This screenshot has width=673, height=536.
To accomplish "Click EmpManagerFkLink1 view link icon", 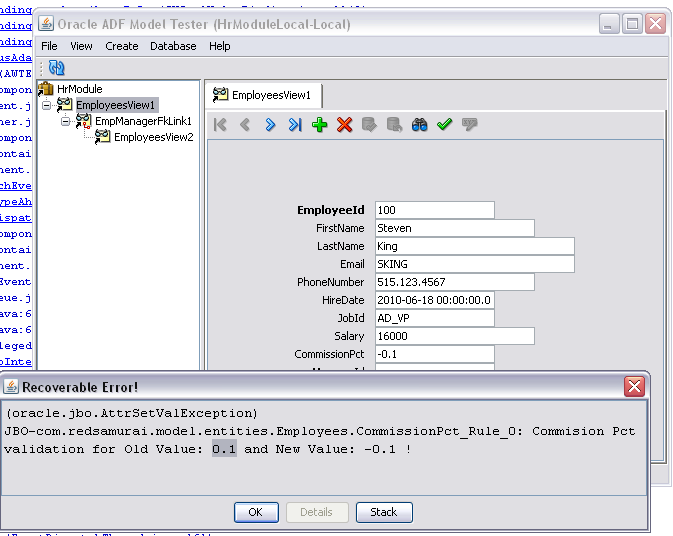I will tap(83, 121).
